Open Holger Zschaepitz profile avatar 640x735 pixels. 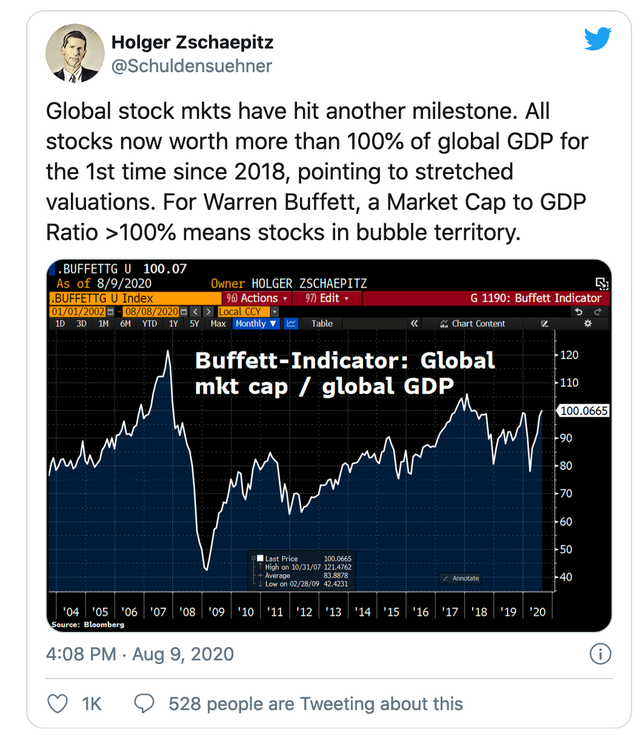click(75, 53)
